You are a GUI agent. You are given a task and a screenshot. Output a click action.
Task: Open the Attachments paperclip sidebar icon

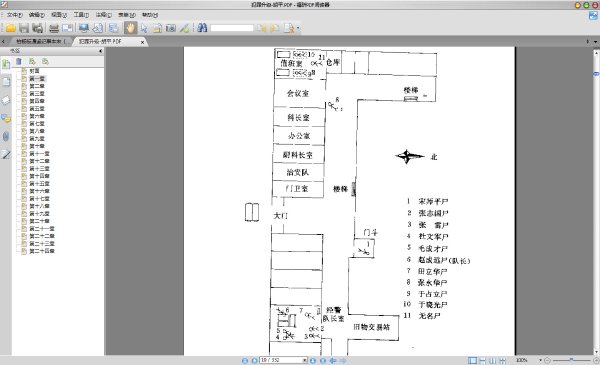[6, 136]
